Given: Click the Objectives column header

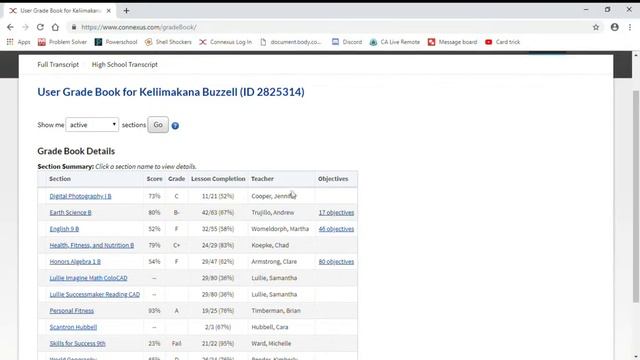Looking at the screenshot, I should tap(333, 179).
